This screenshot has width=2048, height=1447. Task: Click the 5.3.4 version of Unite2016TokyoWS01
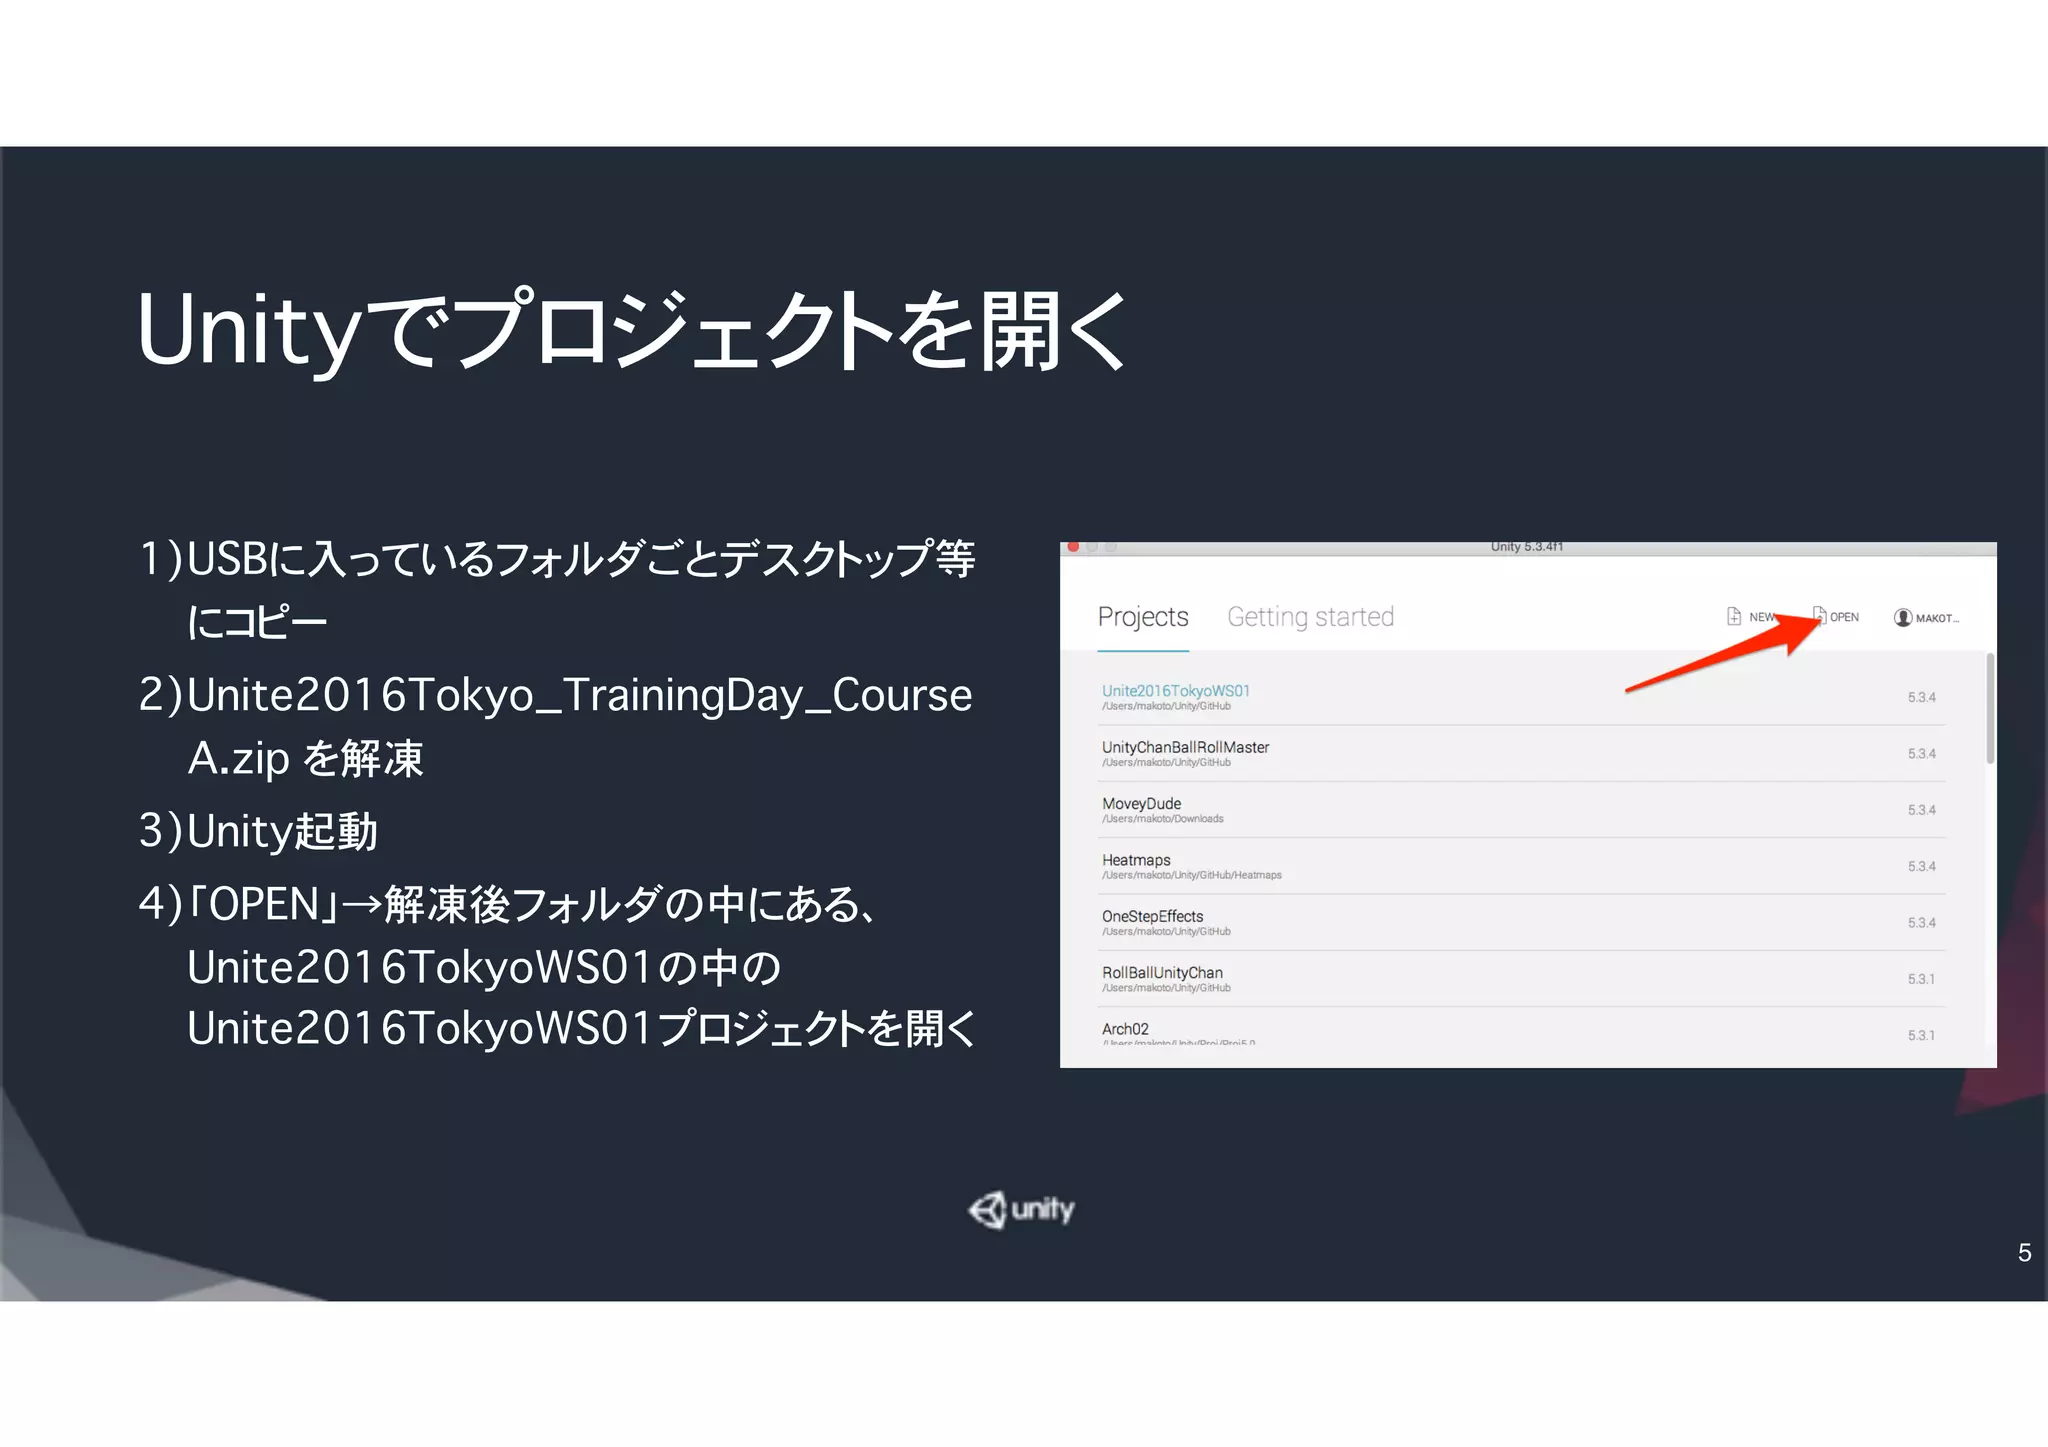[x=1921, y=697]
